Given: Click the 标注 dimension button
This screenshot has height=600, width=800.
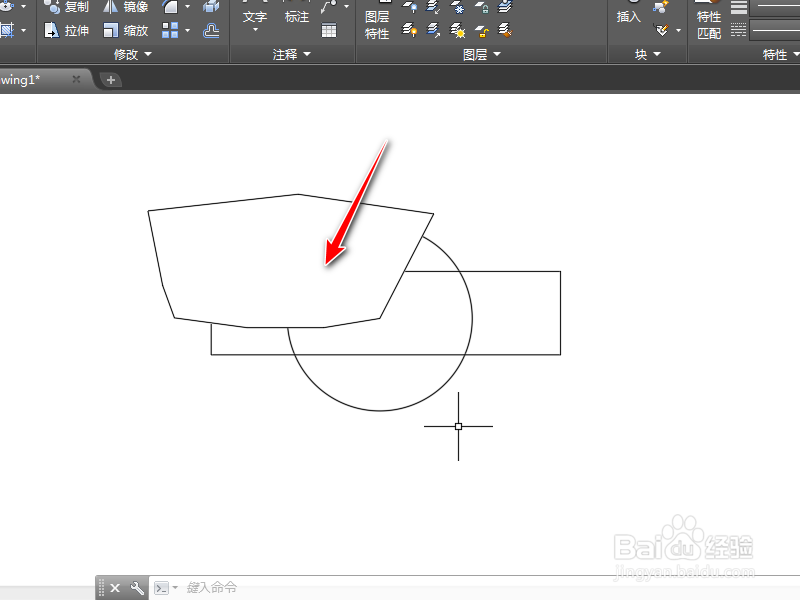Looking at the screenshot, I should 297,17.
